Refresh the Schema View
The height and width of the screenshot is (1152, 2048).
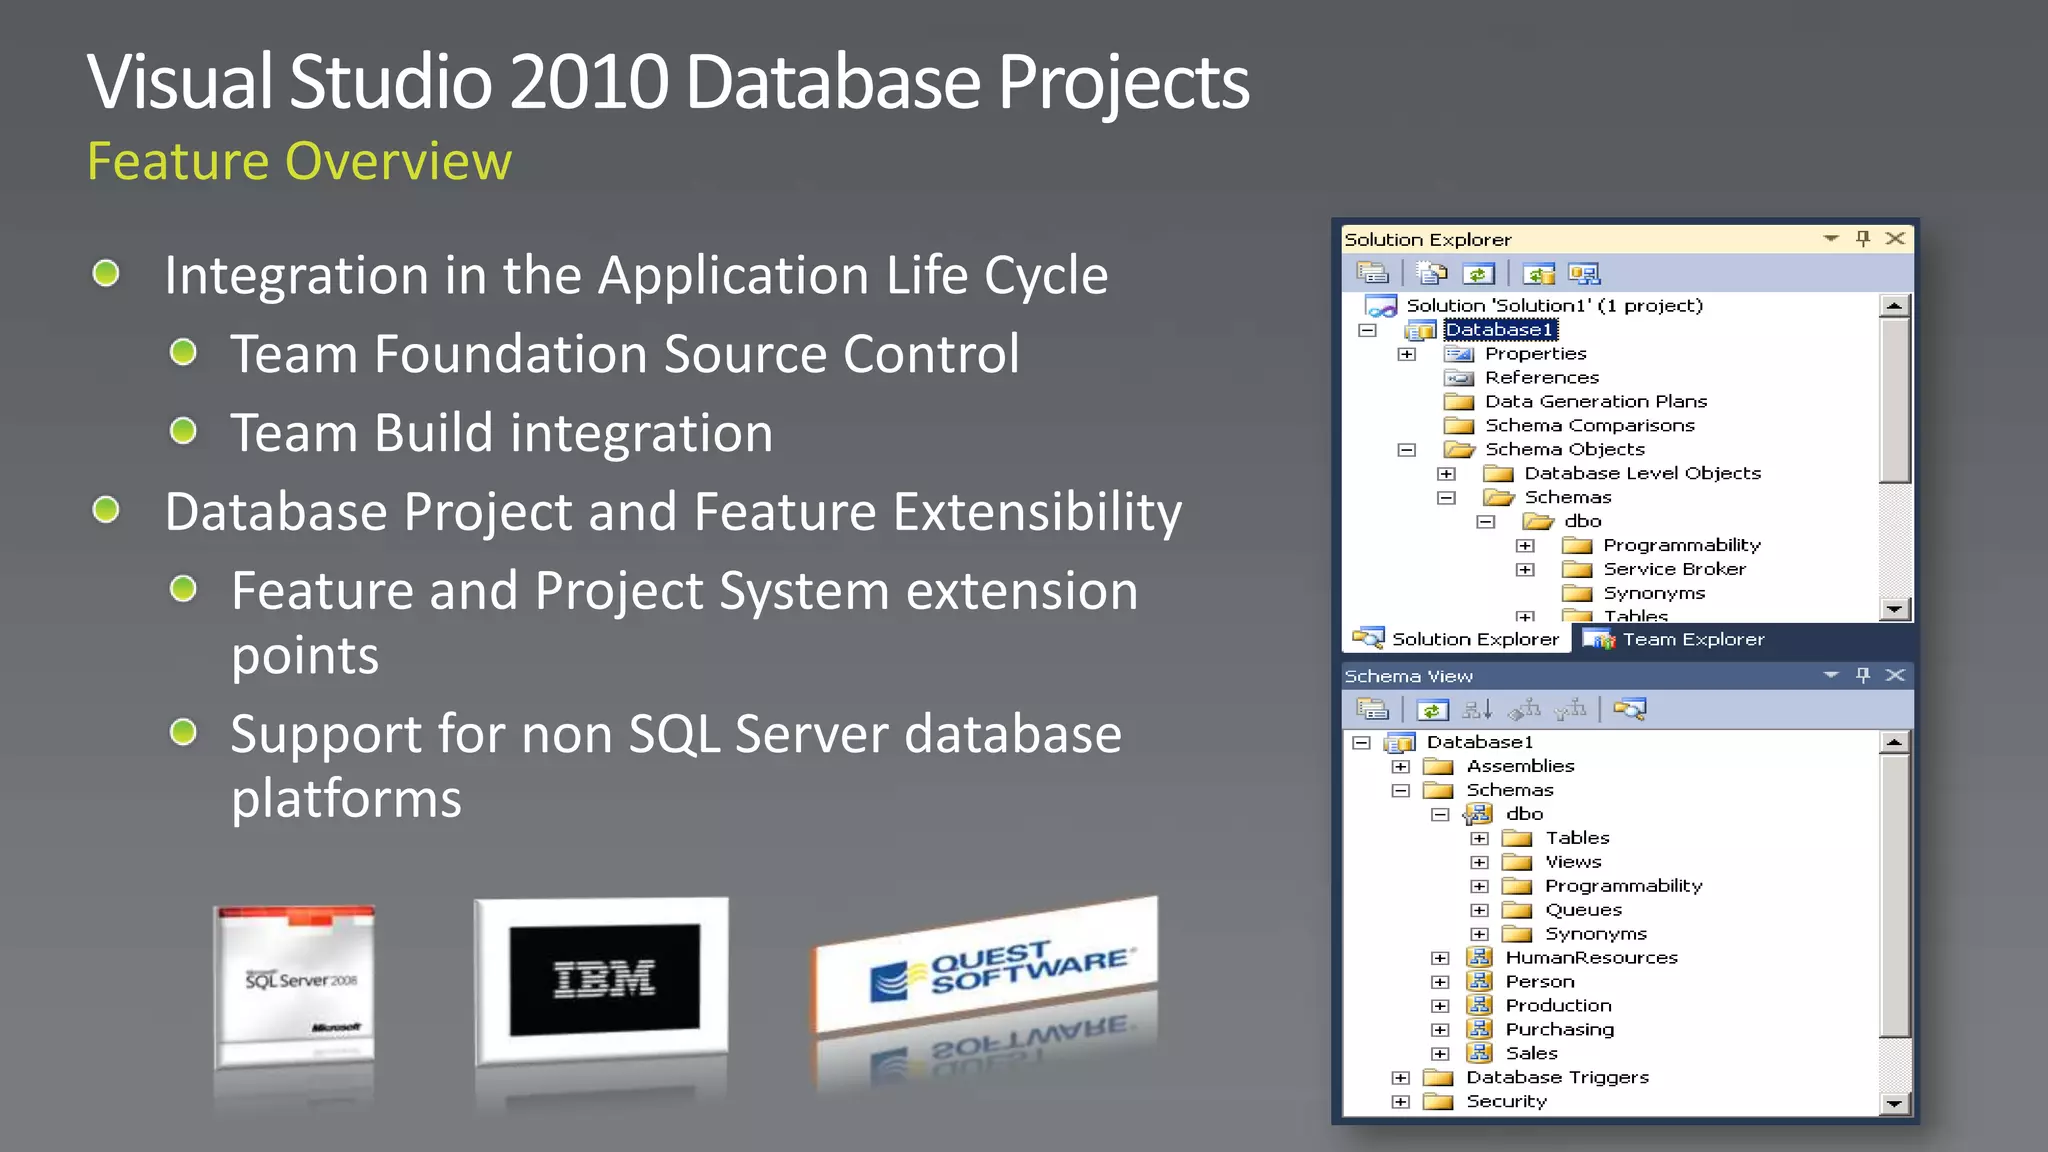[1432, 709]
